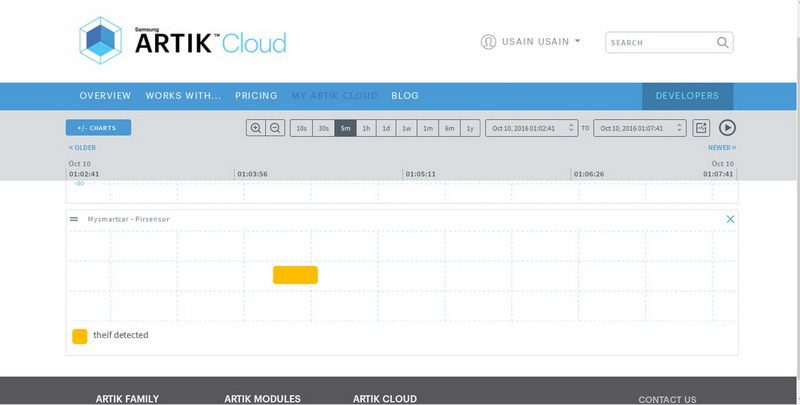This screenshot has height=405, width=800.
Task: Click the 01:06:26 timeline label
Action: (x=589, y=174)
